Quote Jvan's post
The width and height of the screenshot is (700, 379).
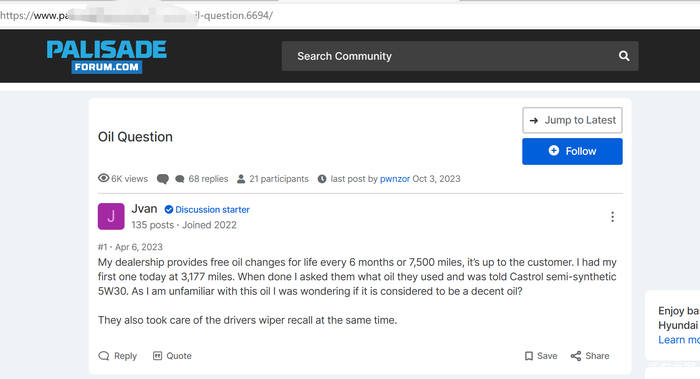(x=172, y=356)
